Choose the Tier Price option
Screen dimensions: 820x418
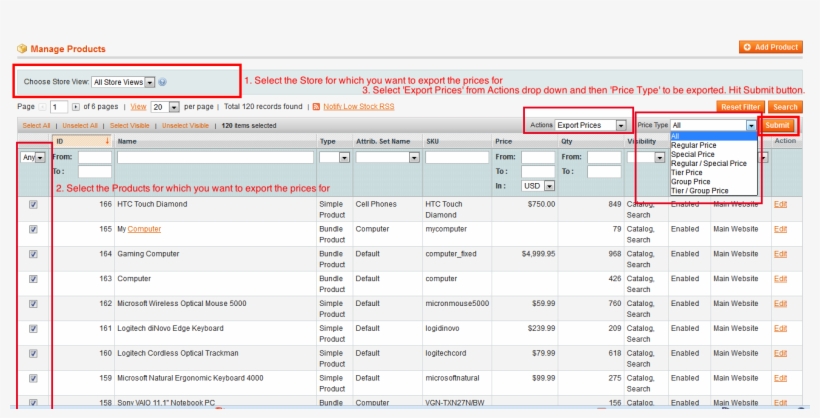tap(714, 173)
